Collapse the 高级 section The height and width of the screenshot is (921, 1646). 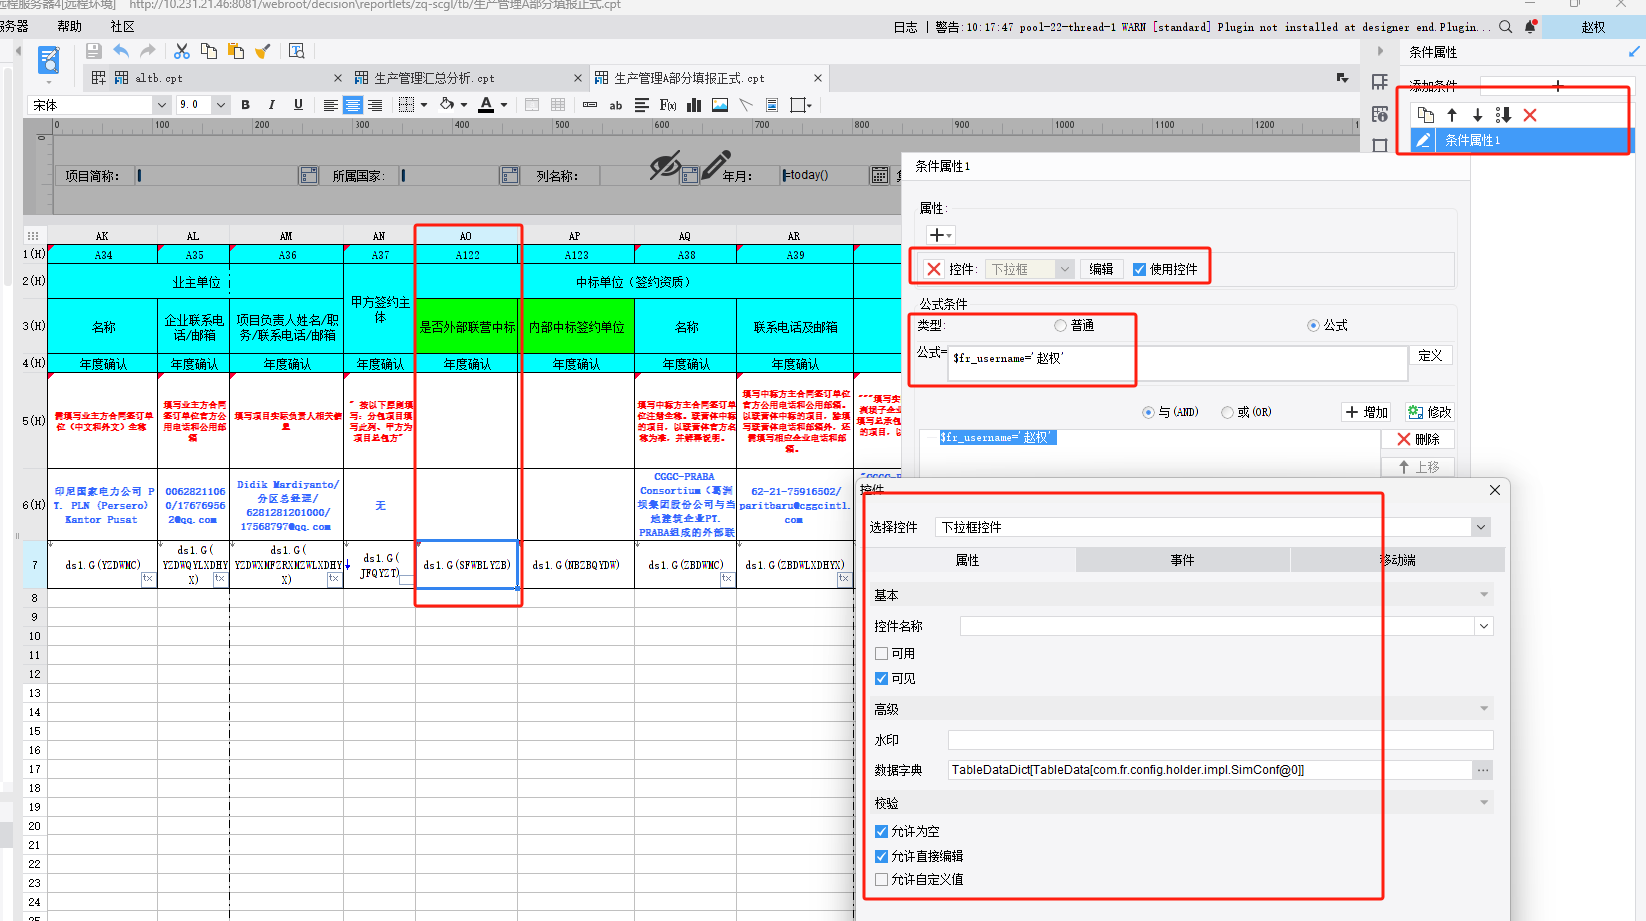pyautogui.click(x=1484, y=709)
